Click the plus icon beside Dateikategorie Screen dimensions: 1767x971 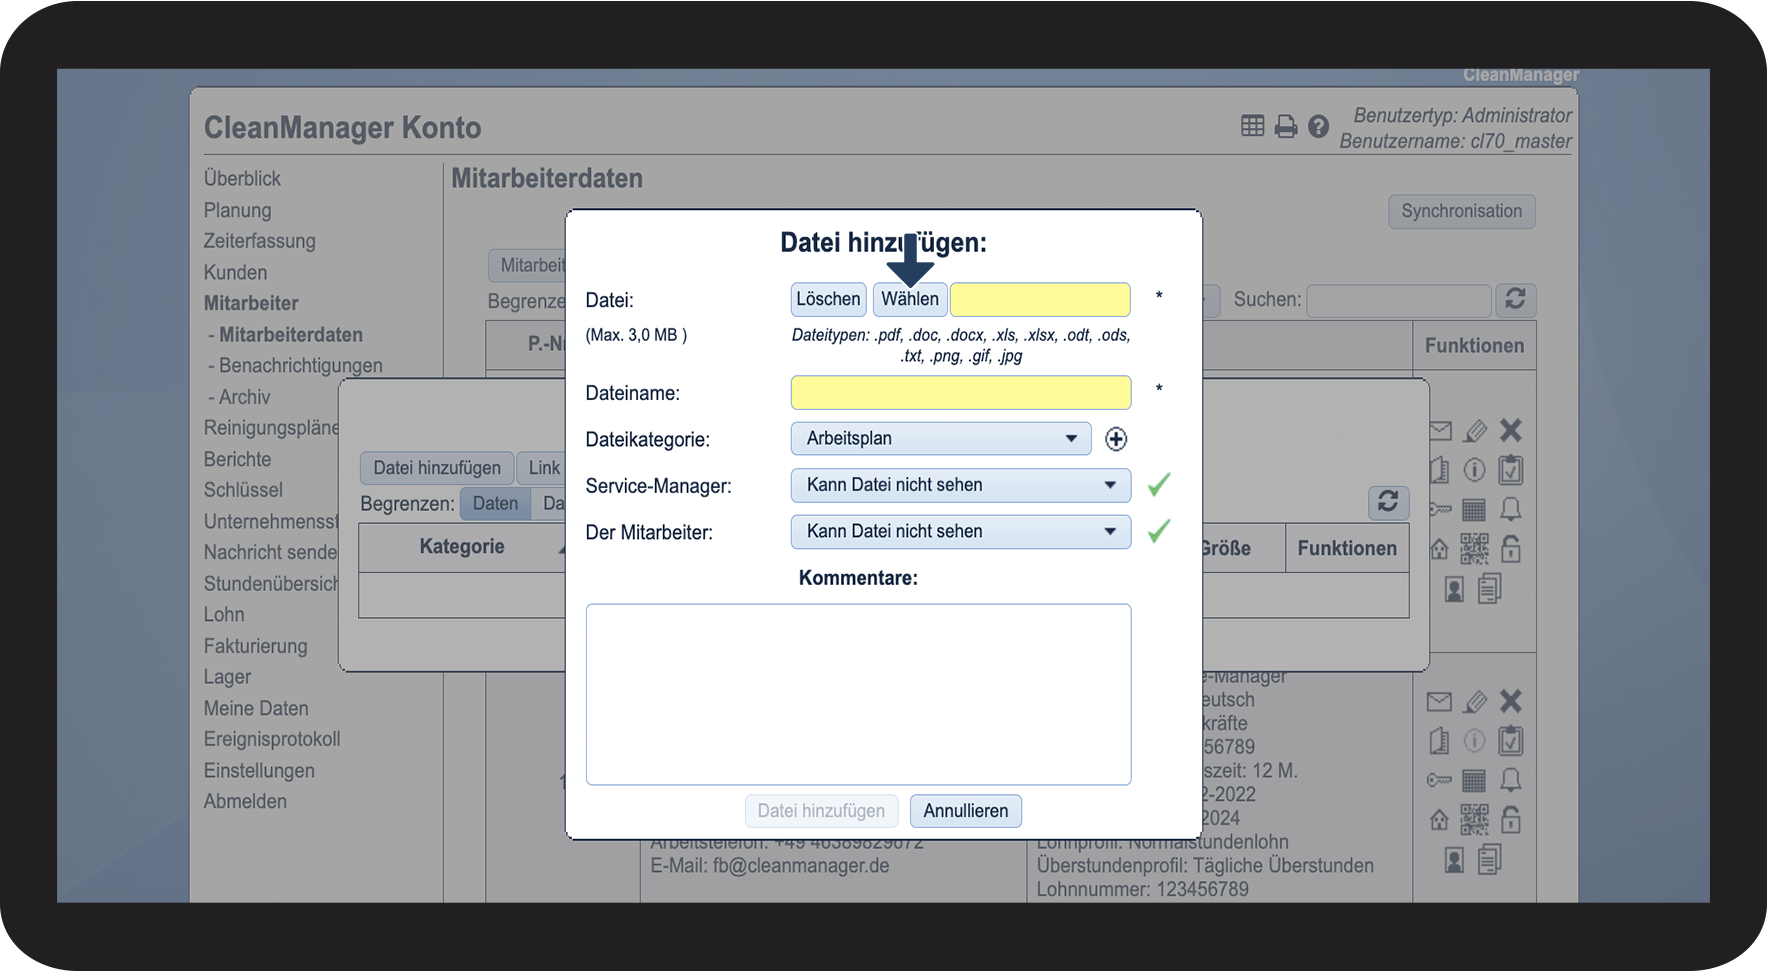click(x=1116, y=439)
